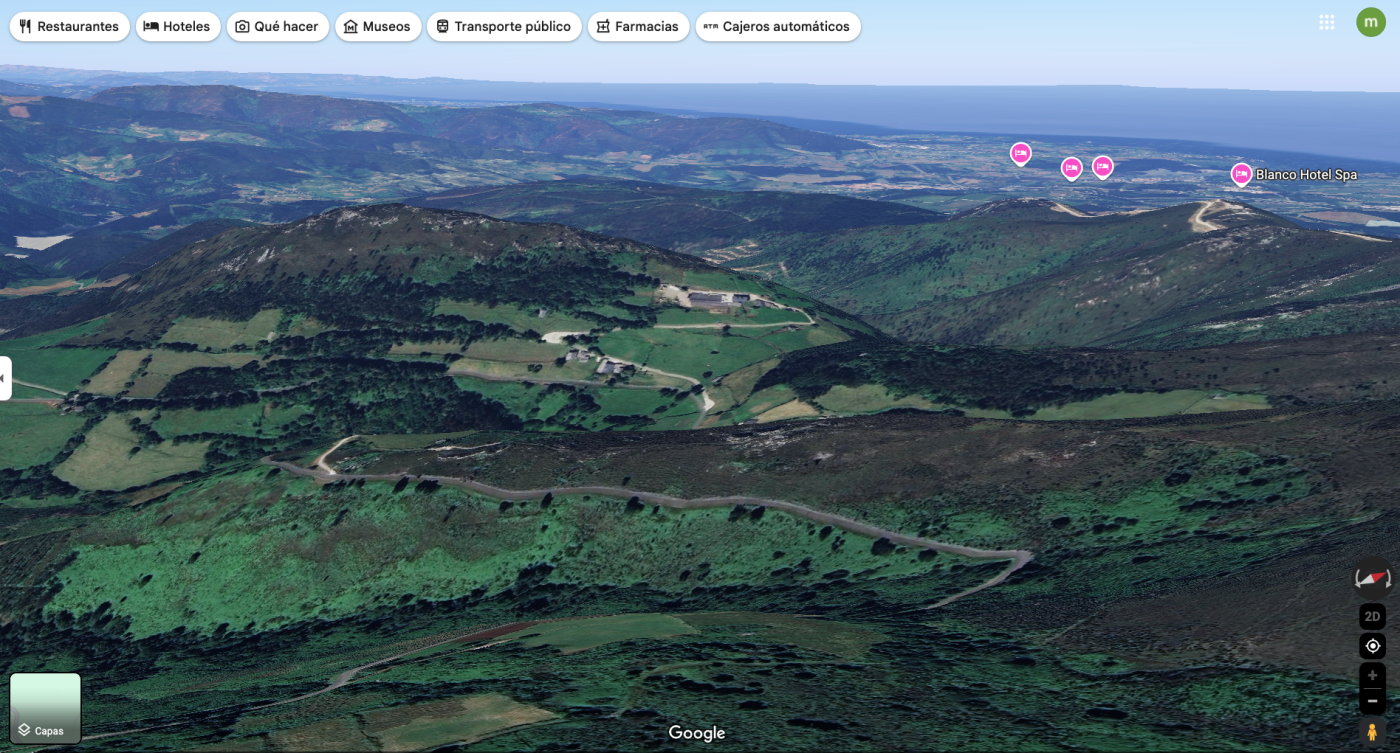Show Hoteles on the map
Viewport: 1400px width, 753px height.
177,27
